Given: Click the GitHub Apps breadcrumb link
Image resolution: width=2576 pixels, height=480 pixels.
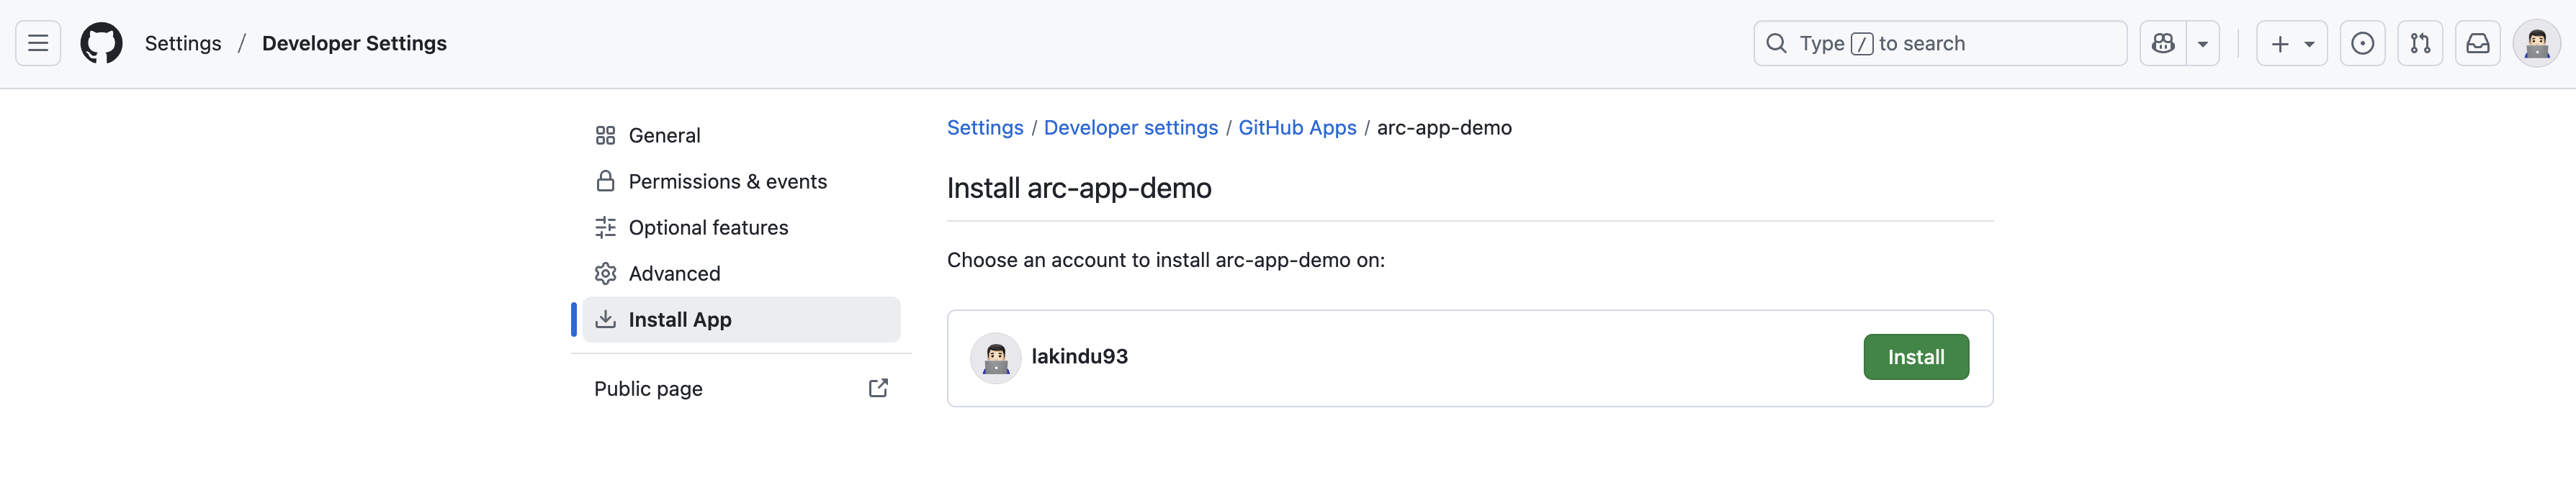Looking at the screenshot, I should click(1297, 127).
